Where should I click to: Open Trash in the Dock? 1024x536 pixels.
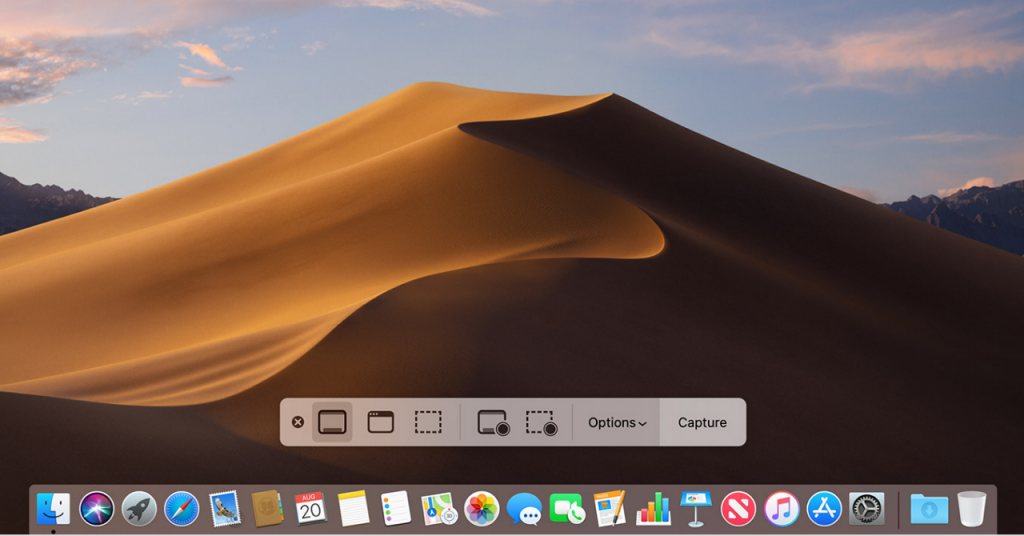click(972, 509)
